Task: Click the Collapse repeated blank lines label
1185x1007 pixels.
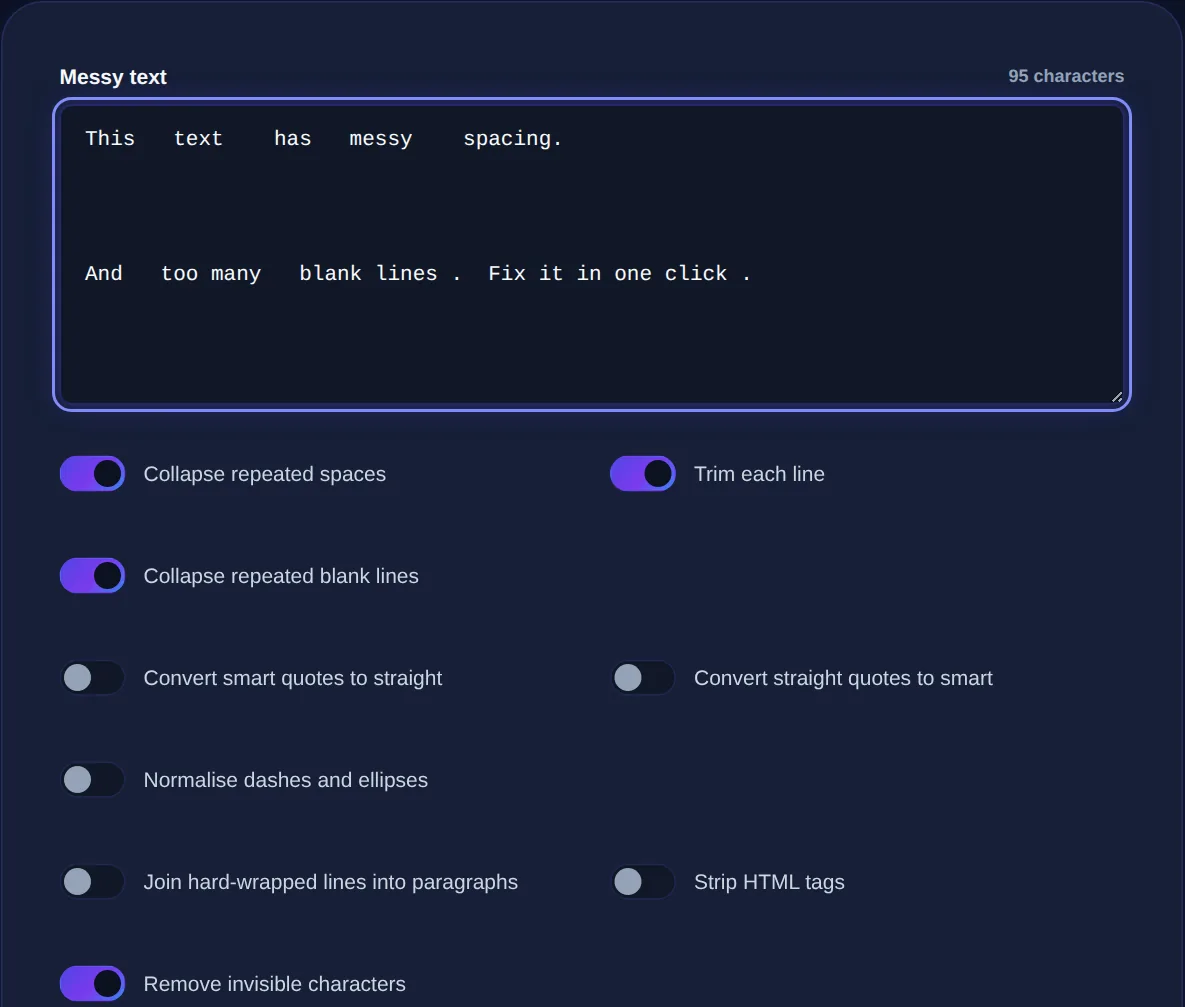Action: [281, 576]
